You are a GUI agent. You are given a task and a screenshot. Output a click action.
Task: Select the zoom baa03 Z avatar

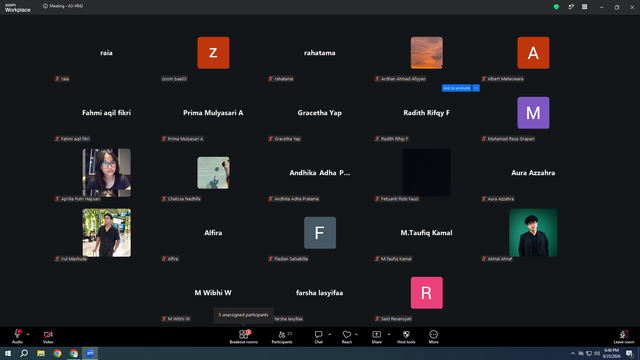[213, 53]
